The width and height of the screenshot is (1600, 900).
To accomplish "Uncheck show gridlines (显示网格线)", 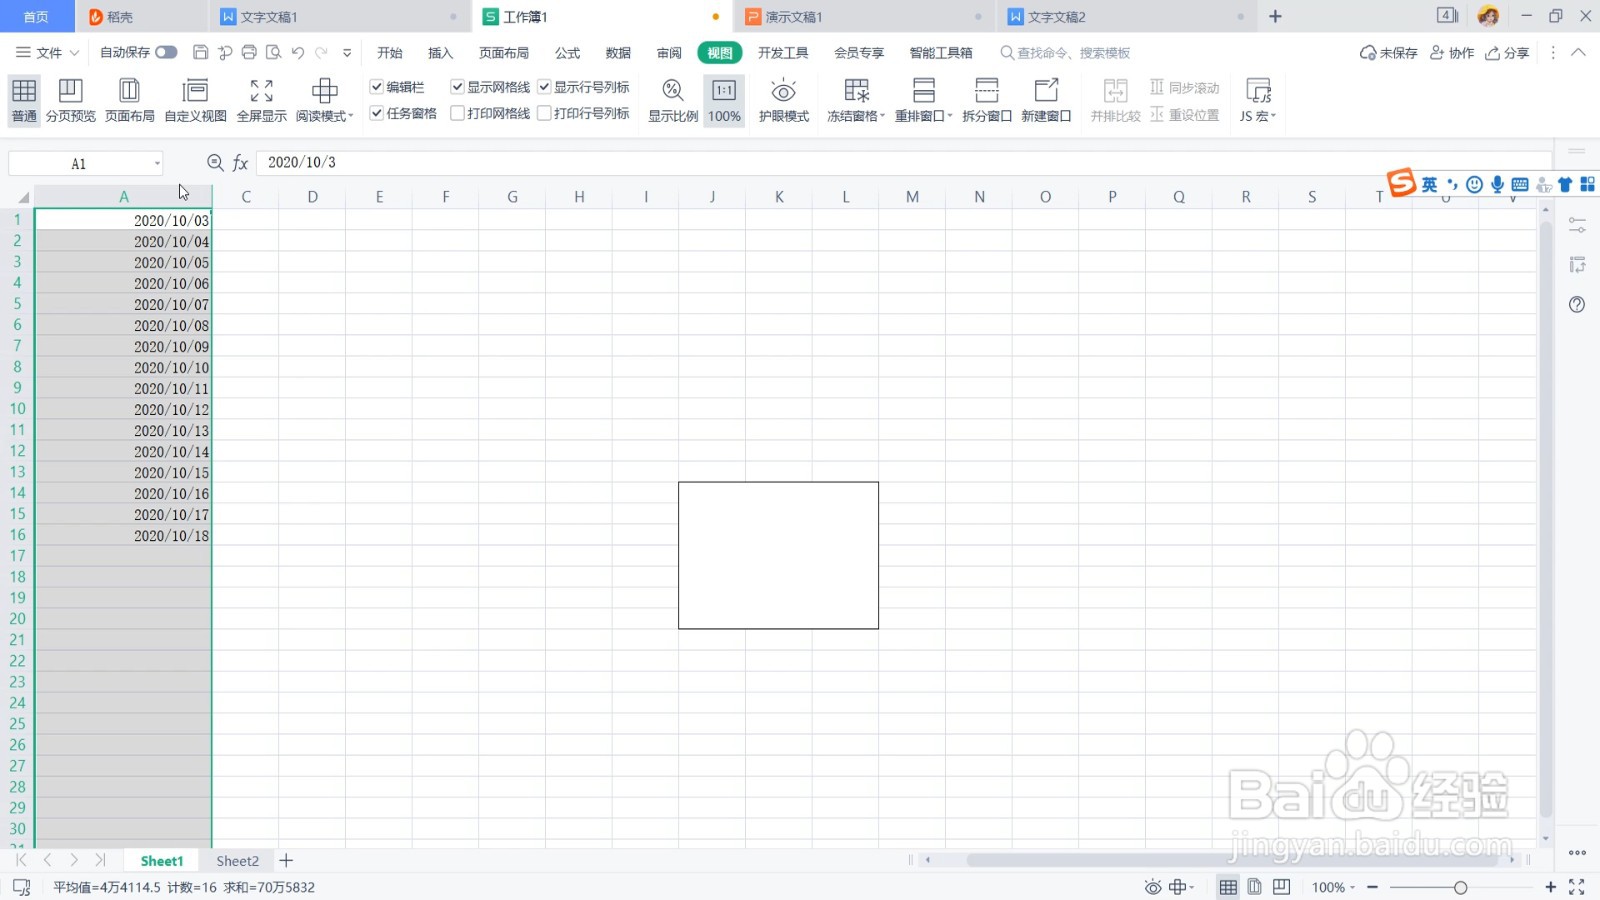I will [457, 87].
